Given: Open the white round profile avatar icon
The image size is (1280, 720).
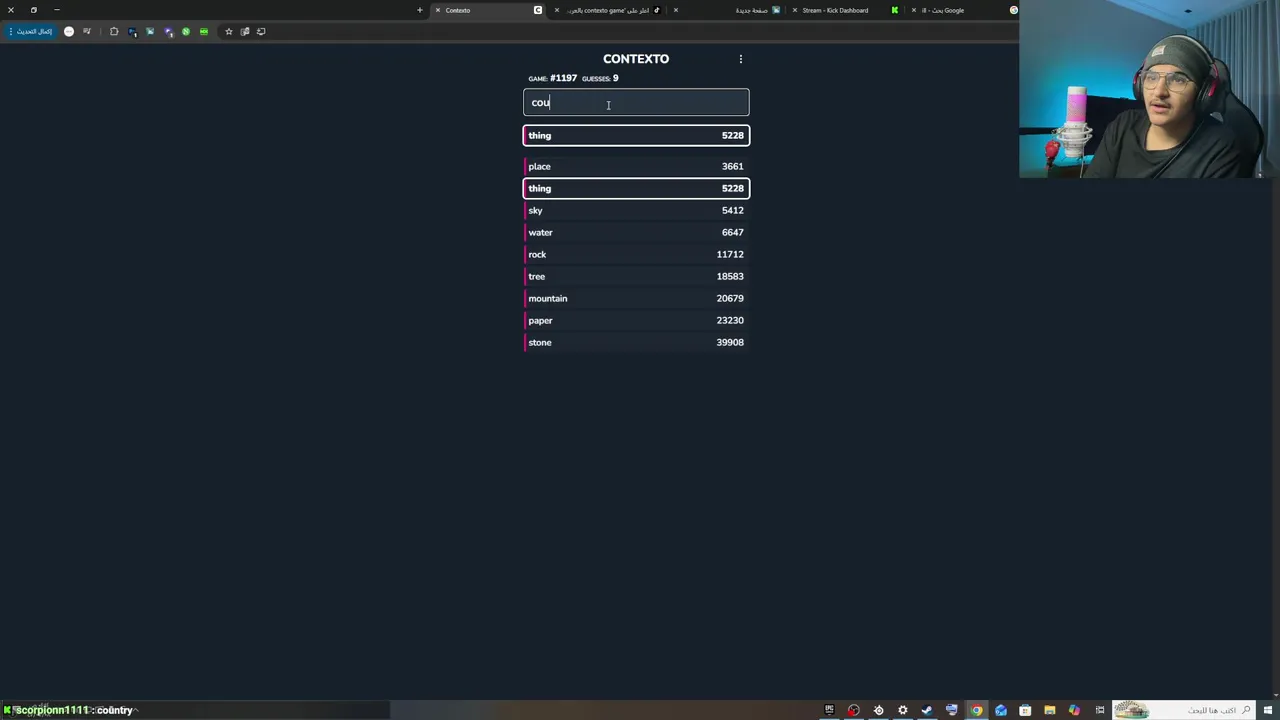Looking at the screenshot, I should pos(69,31).
